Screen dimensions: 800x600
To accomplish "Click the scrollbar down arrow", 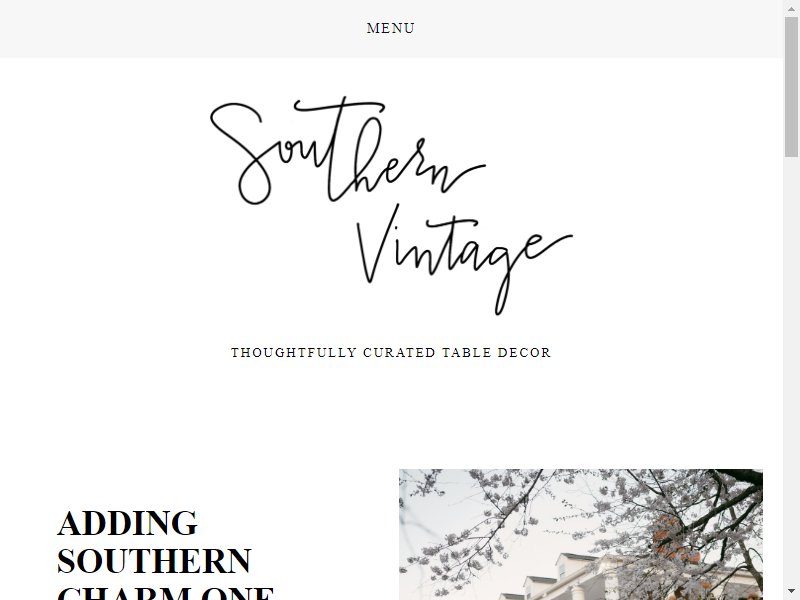I will tap(791, 593).
